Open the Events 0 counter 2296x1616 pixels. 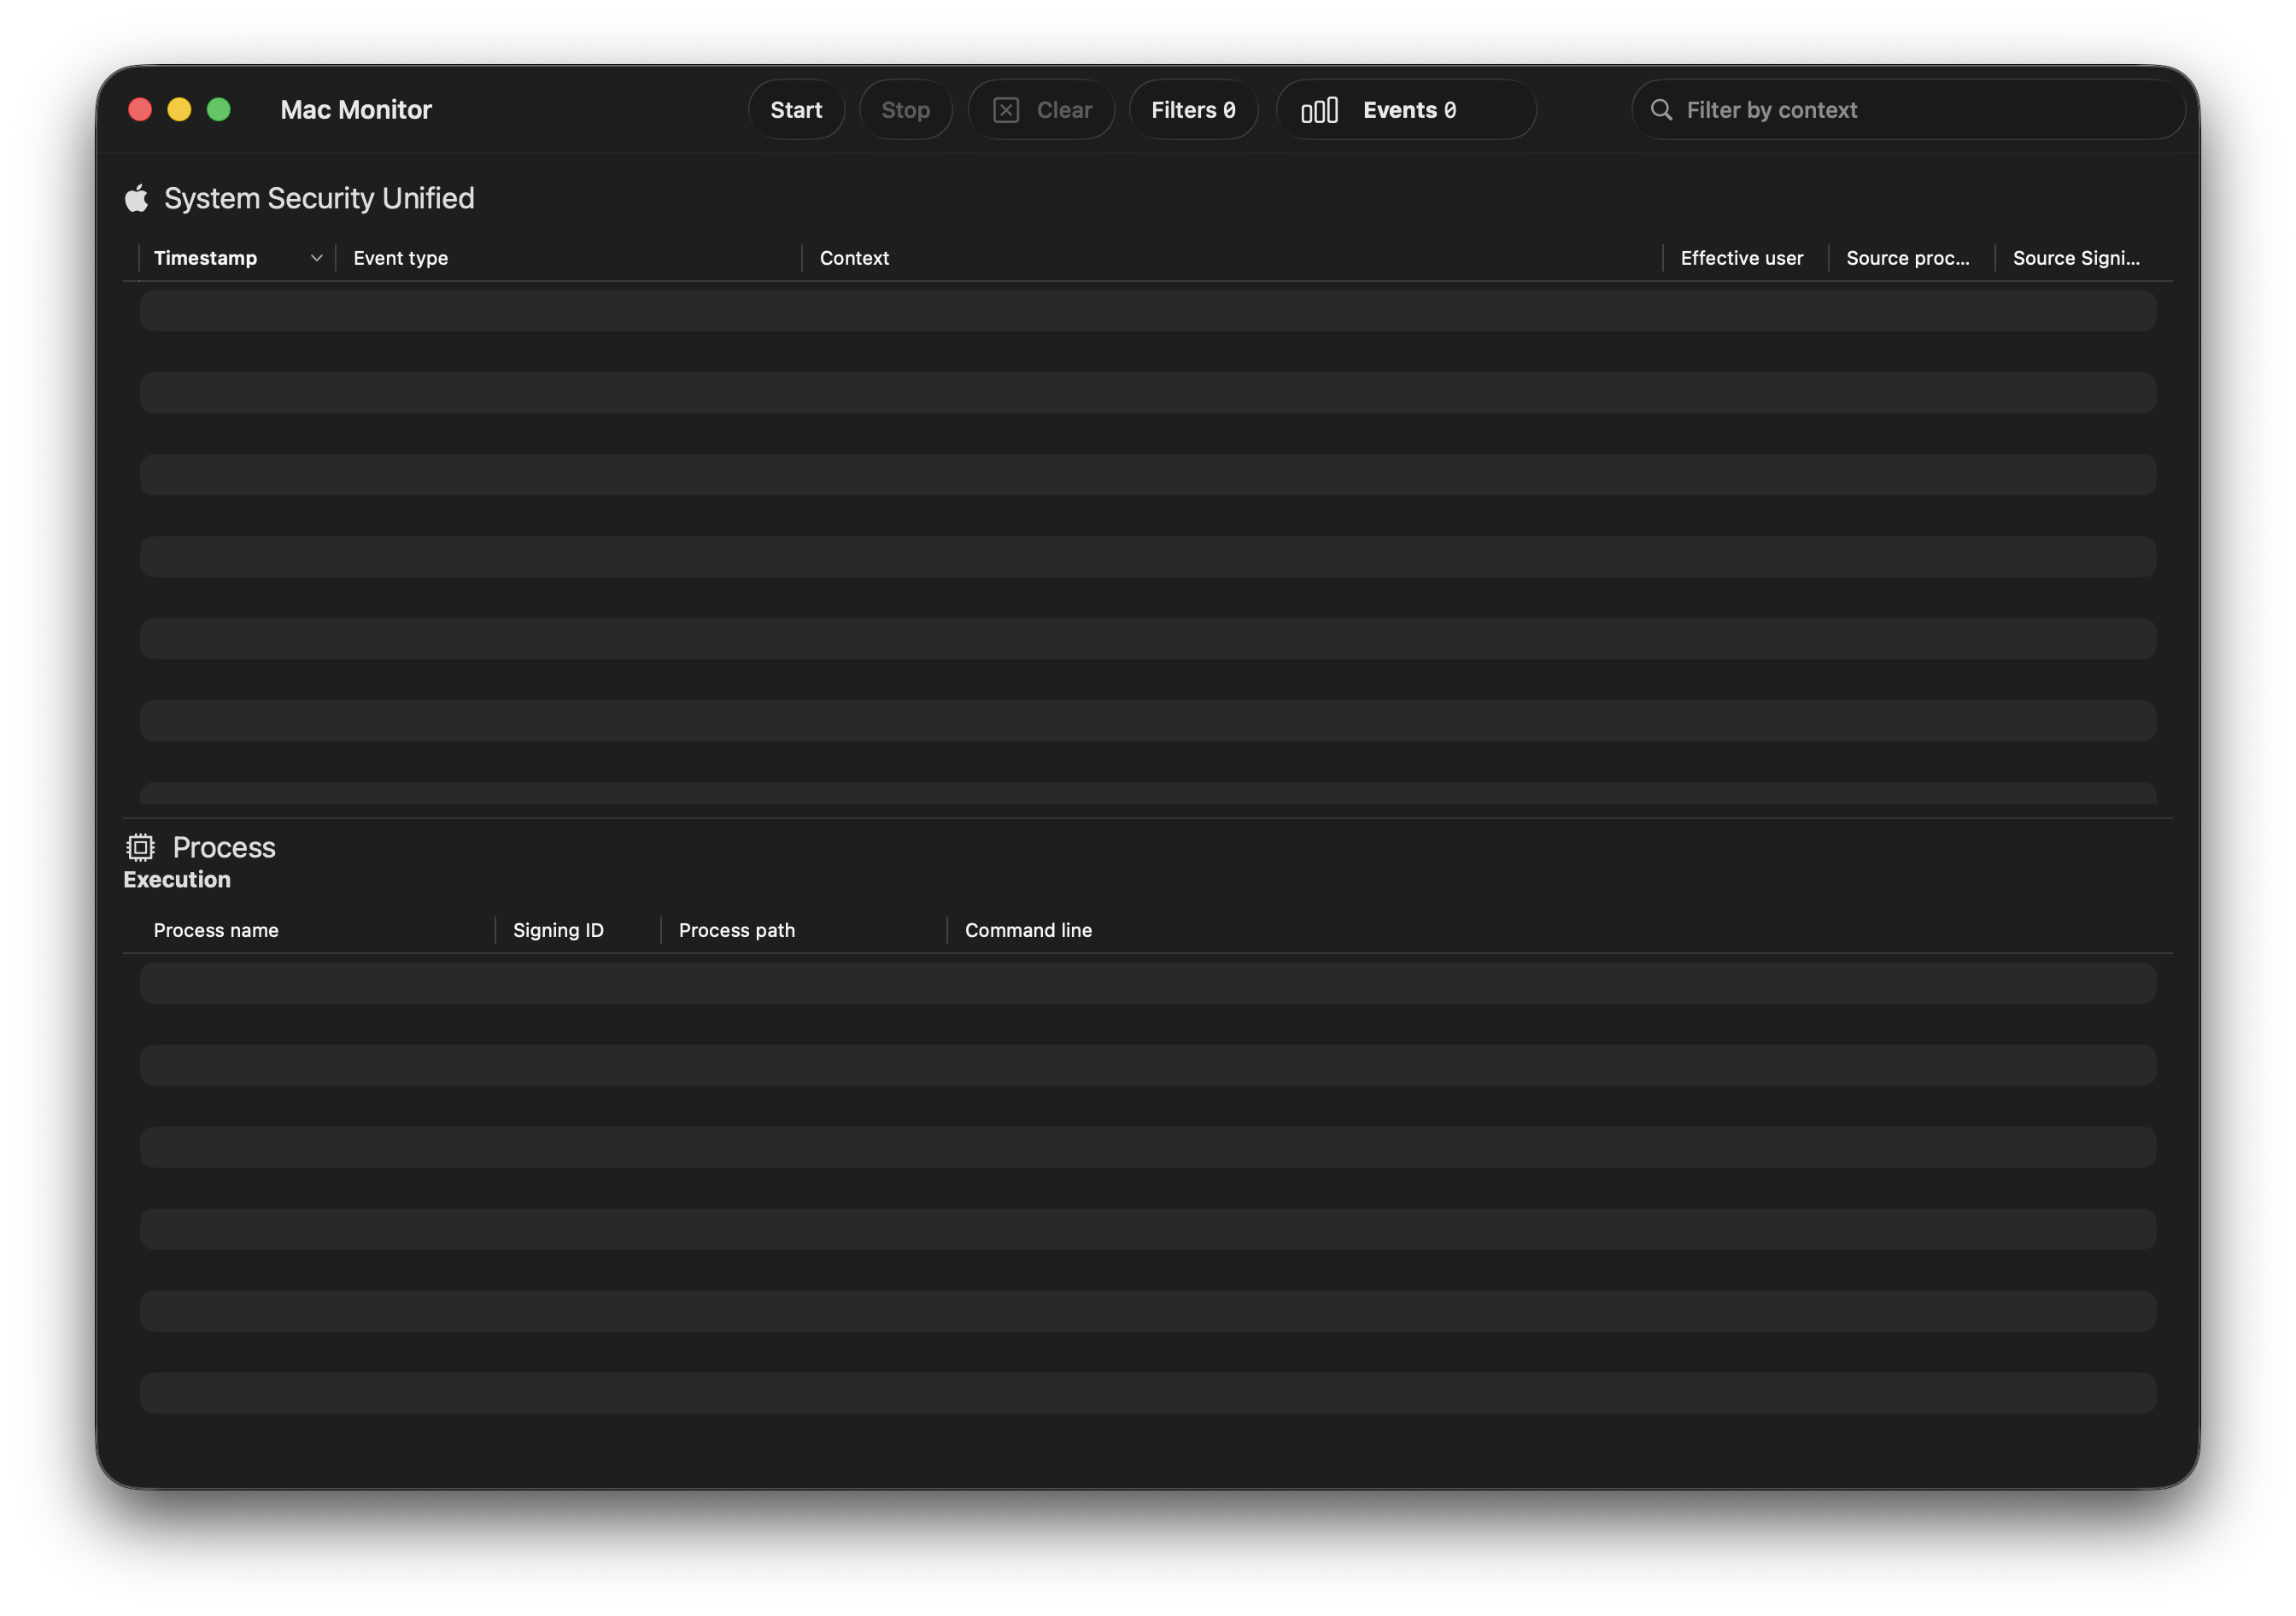click(x=1408, y=110)
